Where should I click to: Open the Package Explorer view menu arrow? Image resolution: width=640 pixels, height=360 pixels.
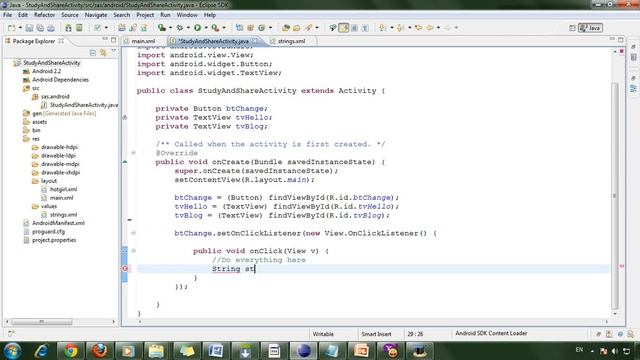coord(113,51)
